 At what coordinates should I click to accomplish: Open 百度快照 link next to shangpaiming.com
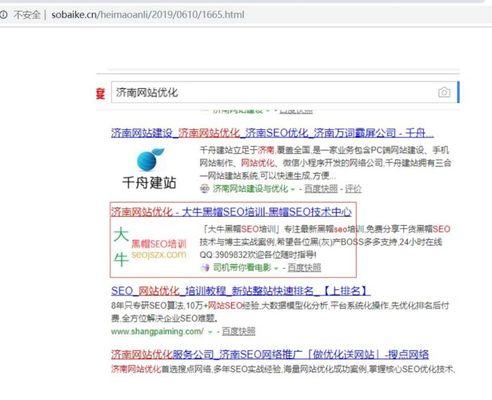coord(239,331)
